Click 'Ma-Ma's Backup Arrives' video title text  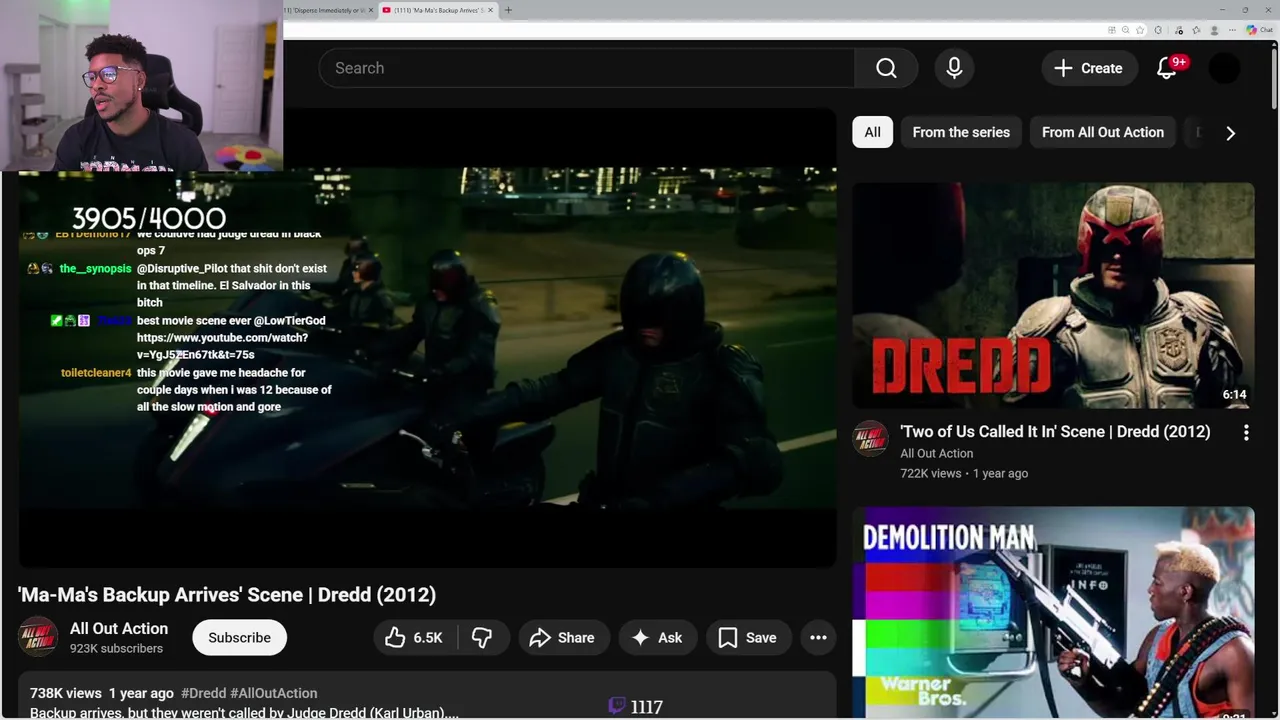[x=227, y=595]
